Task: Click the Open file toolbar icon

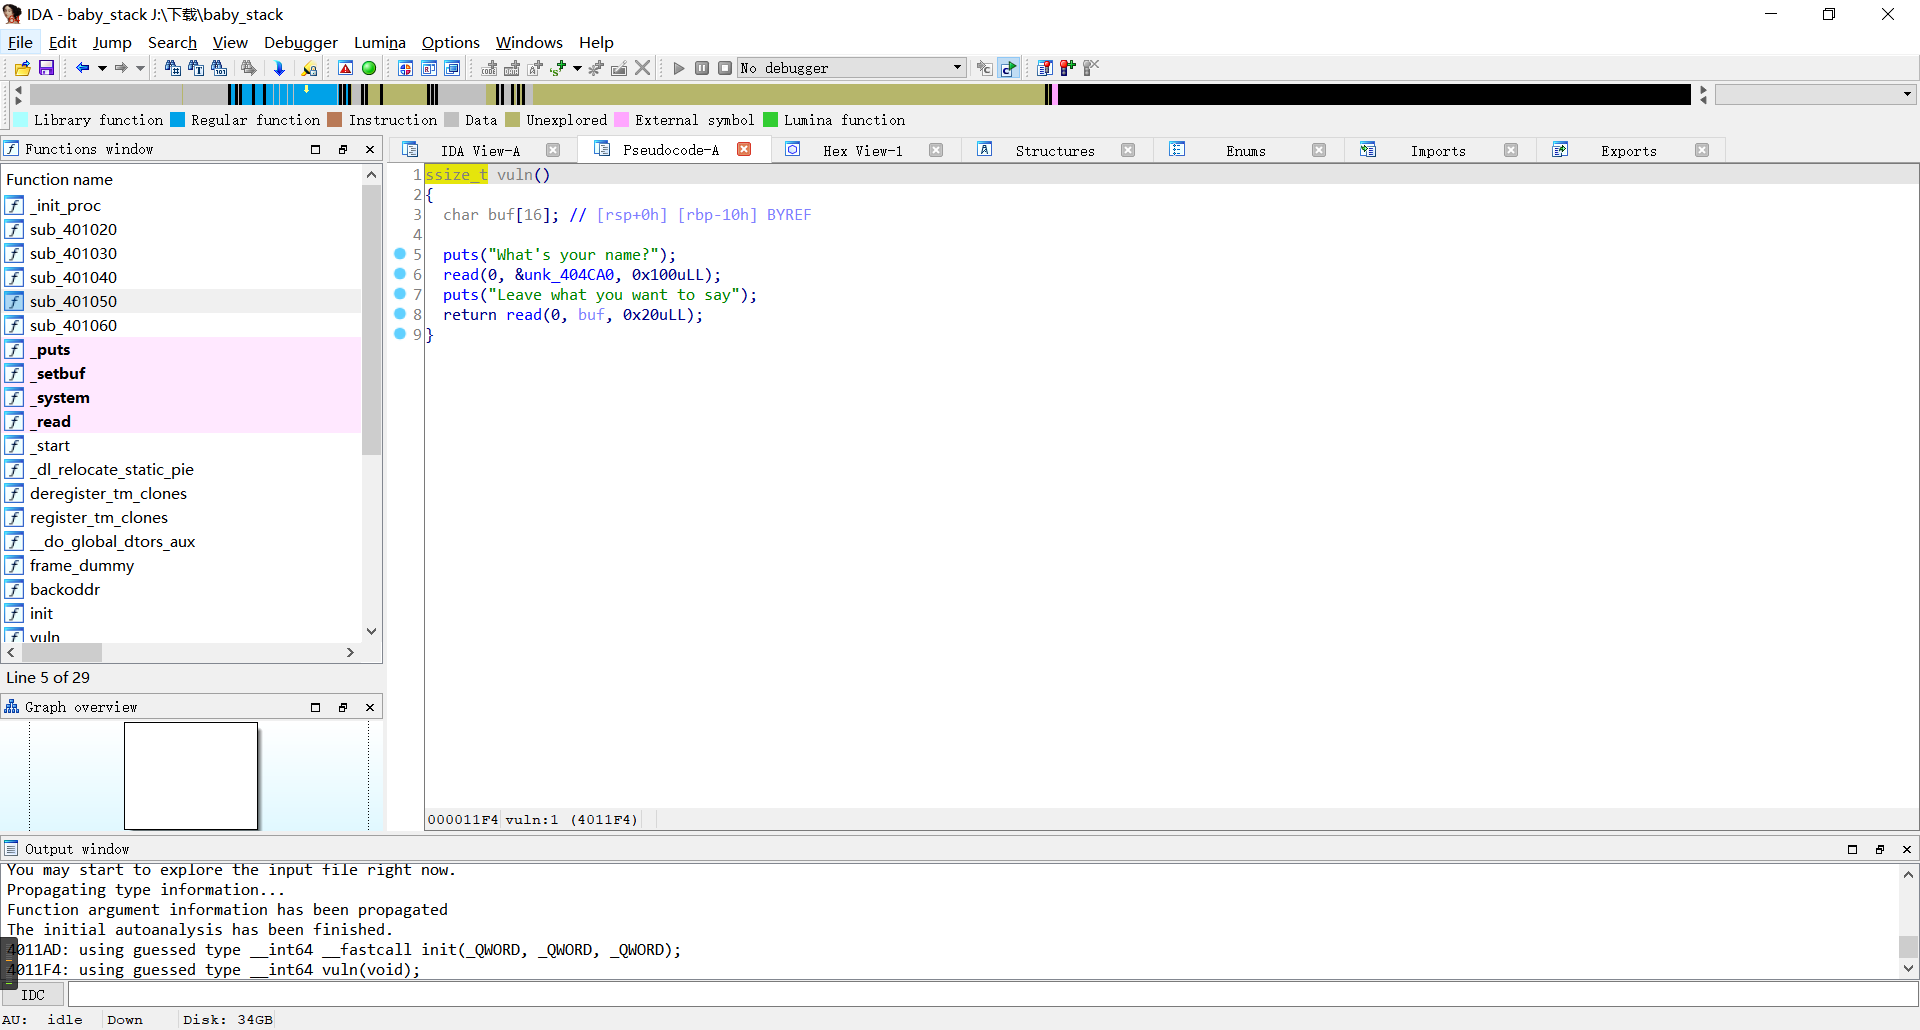Action: [22, 68]
